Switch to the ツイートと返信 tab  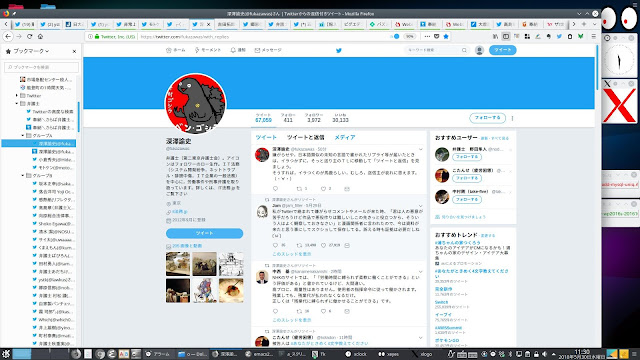point(305,138)
